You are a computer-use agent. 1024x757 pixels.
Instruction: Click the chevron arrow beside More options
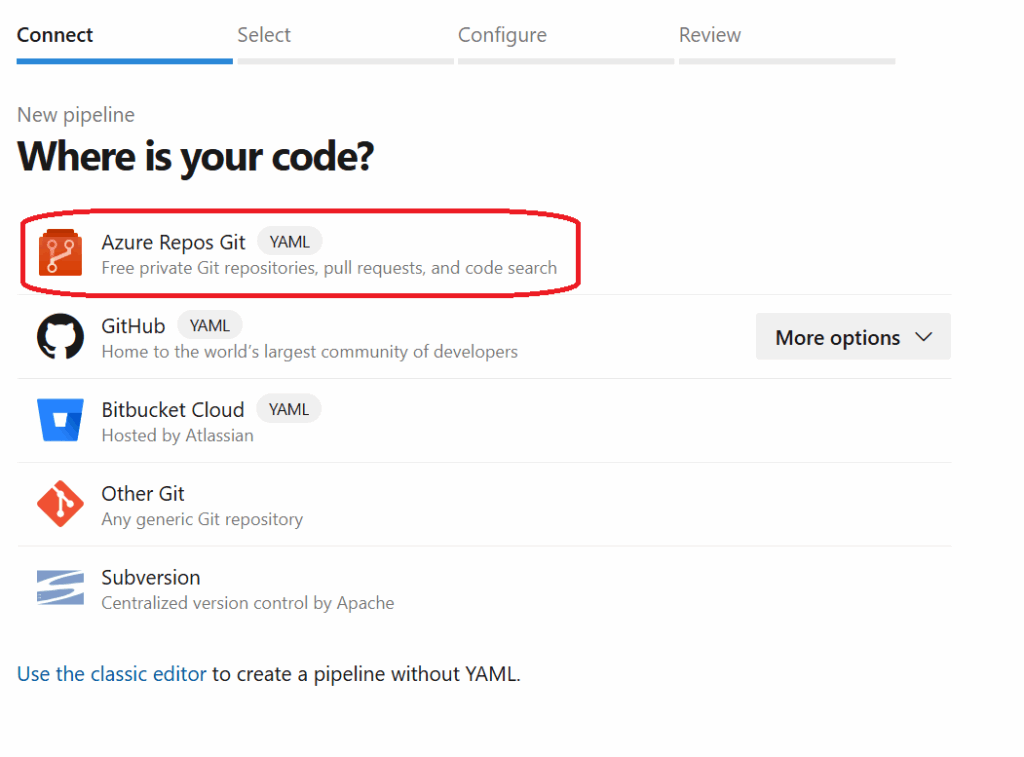pyautogui.click(x=923, y=337)
